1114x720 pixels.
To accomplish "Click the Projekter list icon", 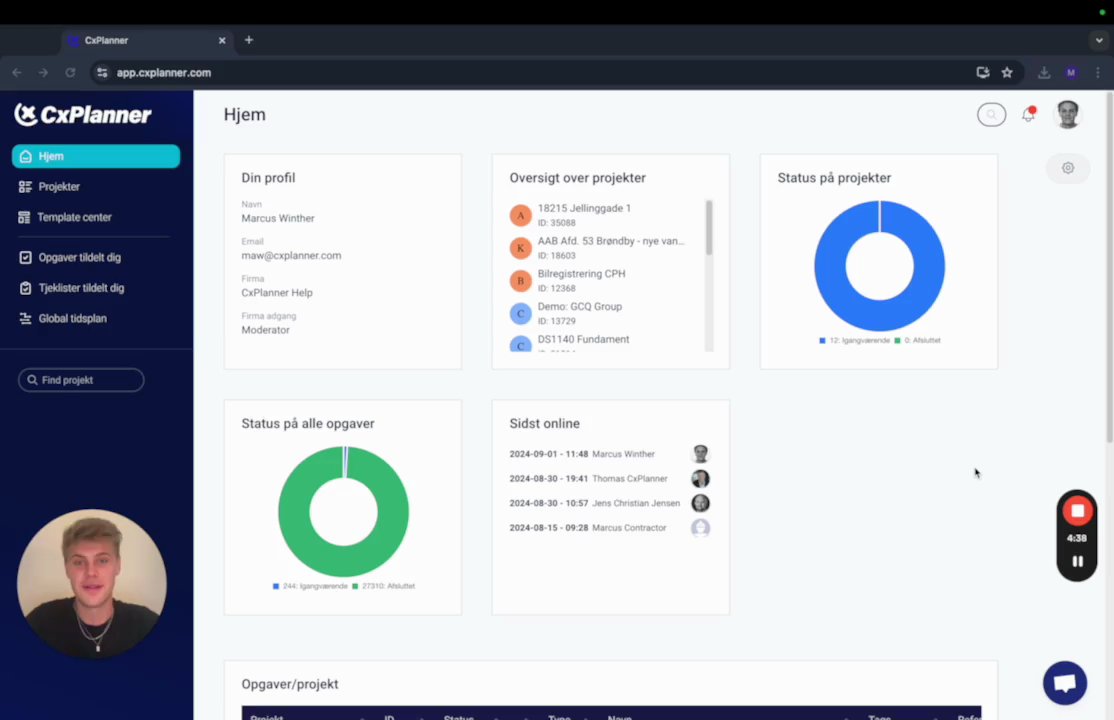I will pyautogui.click(x=26, y=187).
